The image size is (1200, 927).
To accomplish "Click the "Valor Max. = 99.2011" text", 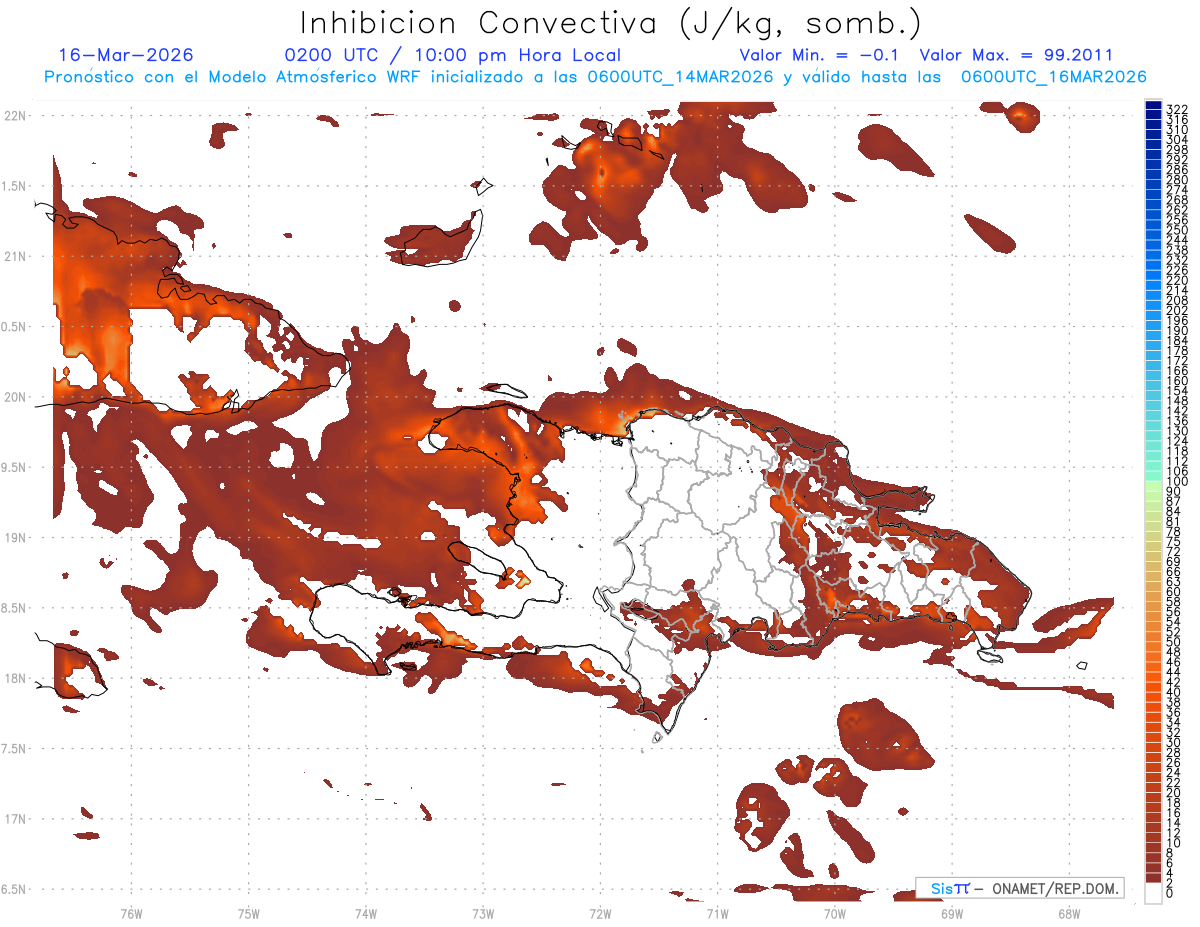I will coord(1016,55).
